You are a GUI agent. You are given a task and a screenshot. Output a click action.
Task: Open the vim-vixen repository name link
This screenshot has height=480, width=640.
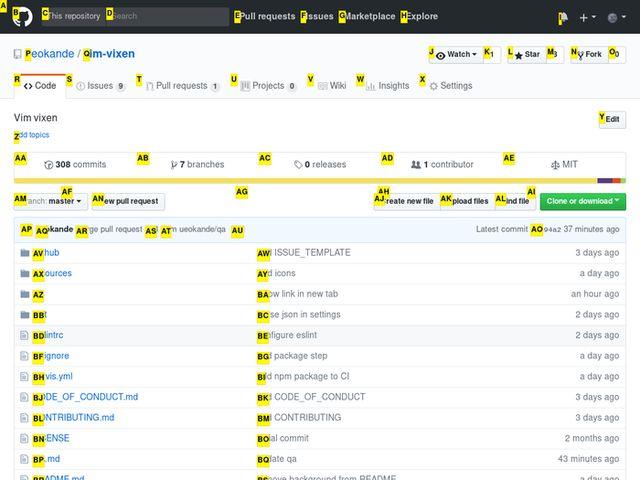click(x=109, y=54)
